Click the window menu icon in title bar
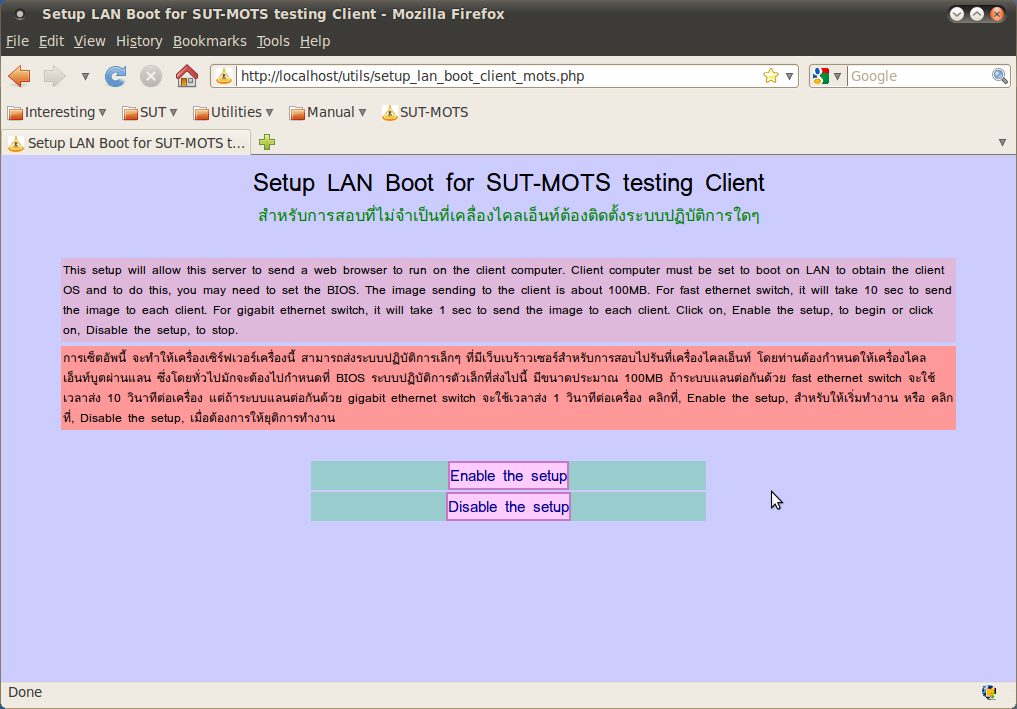The width and height of the screenshot is (1017, 709). point(20,14)
